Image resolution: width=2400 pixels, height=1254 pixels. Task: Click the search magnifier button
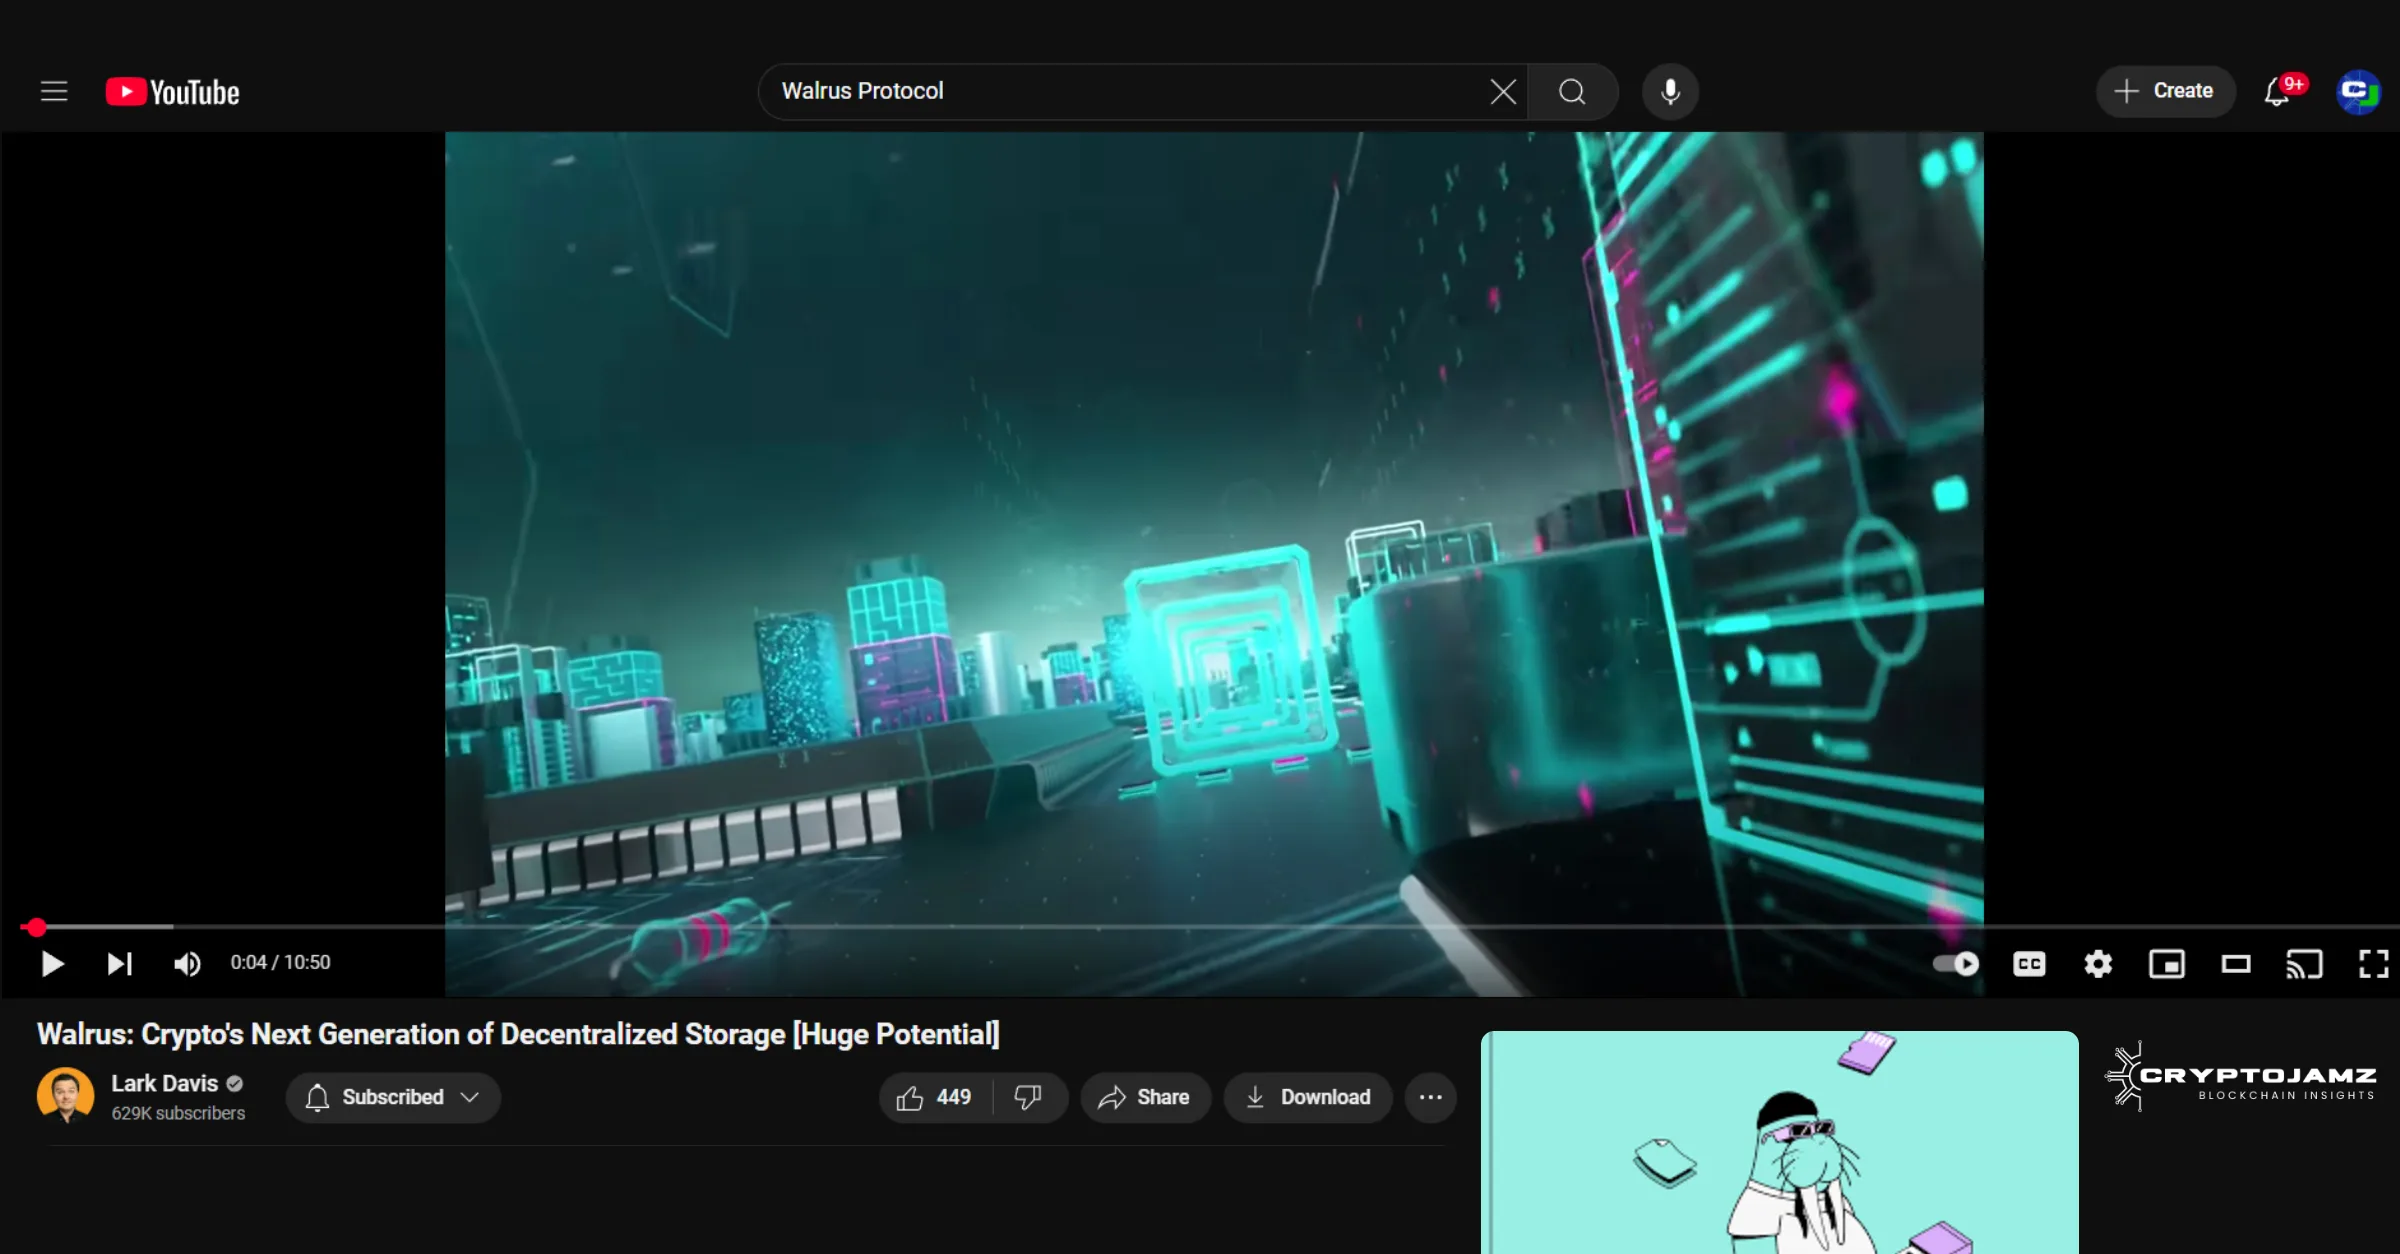[1572, 92]
